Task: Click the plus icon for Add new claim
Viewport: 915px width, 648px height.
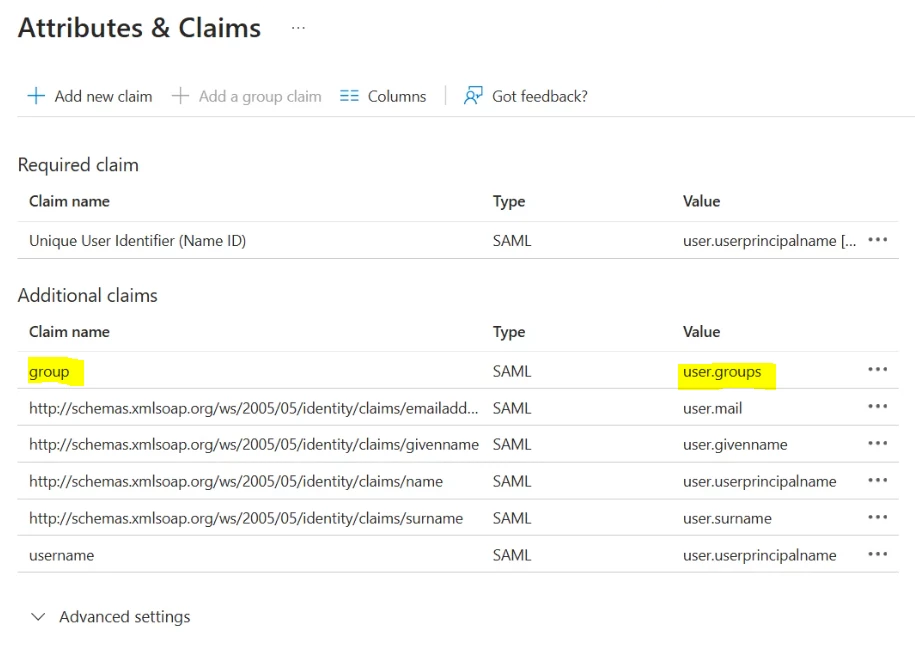Action: [36, 96]
